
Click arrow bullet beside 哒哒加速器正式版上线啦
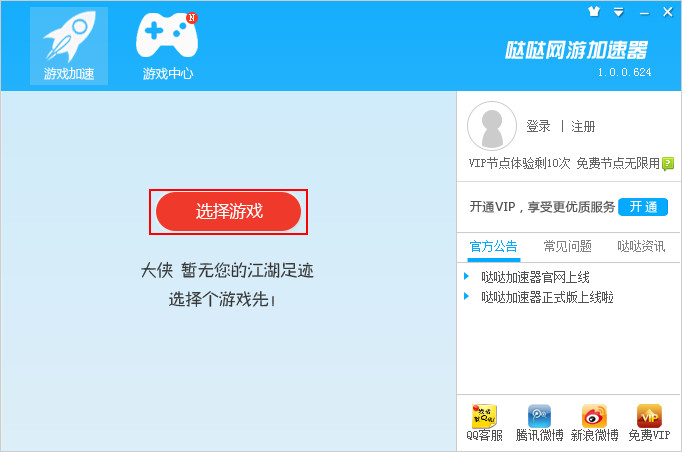(x=466, y=296)
